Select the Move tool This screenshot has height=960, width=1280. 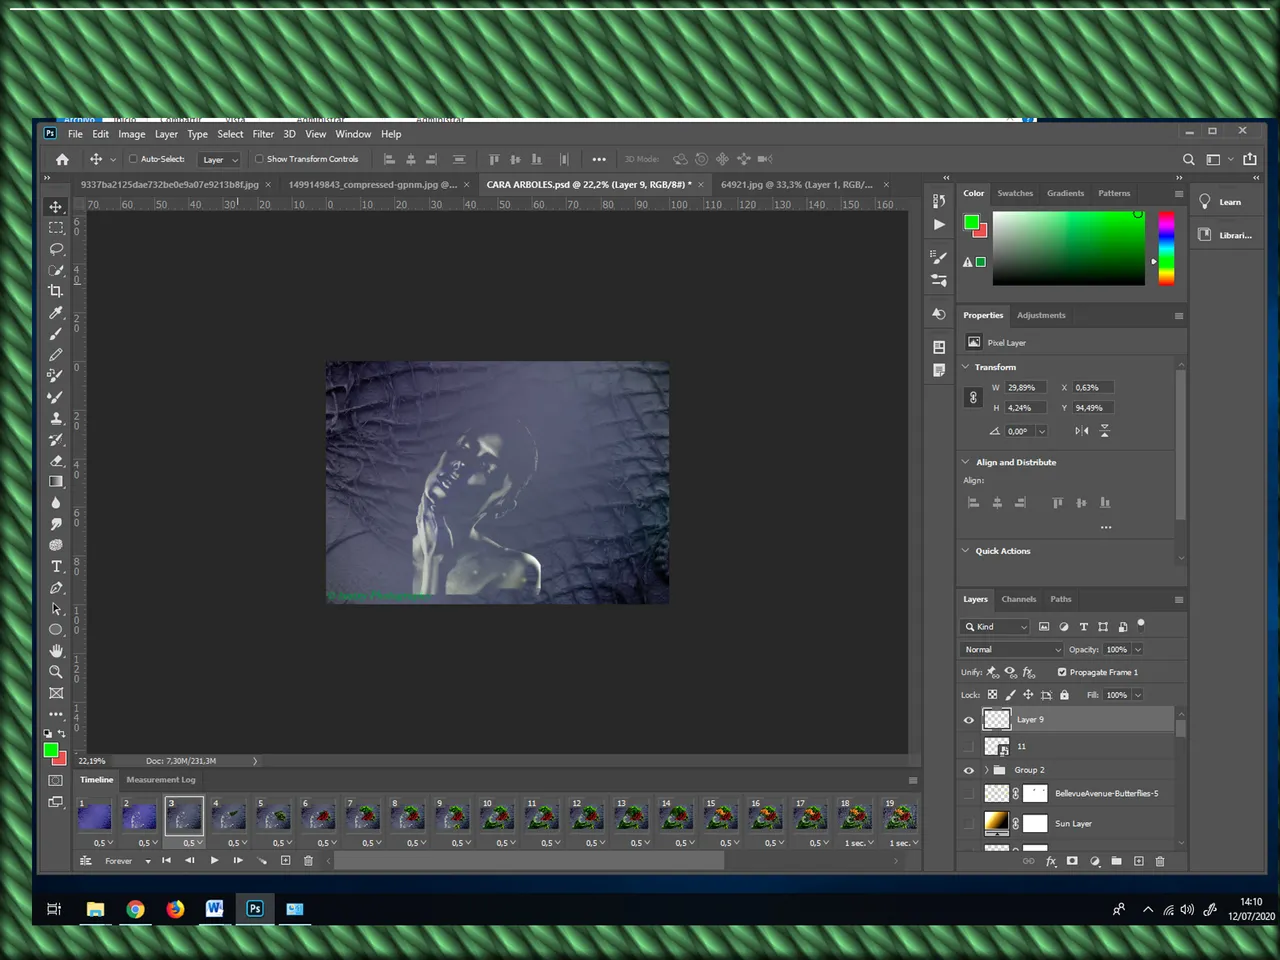click(56, 207)
